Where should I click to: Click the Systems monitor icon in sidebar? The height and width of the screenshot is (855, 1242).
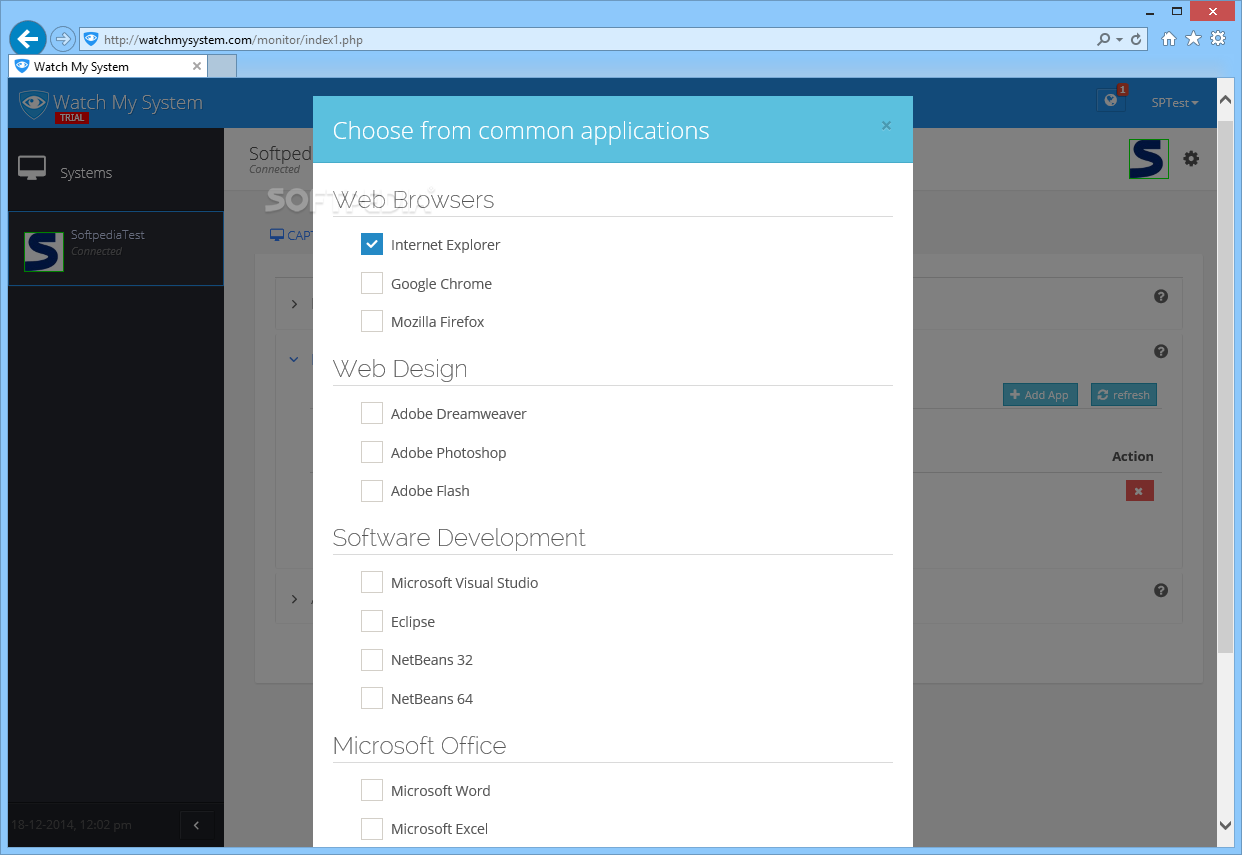pyautogui.click(x=32, y=169)
